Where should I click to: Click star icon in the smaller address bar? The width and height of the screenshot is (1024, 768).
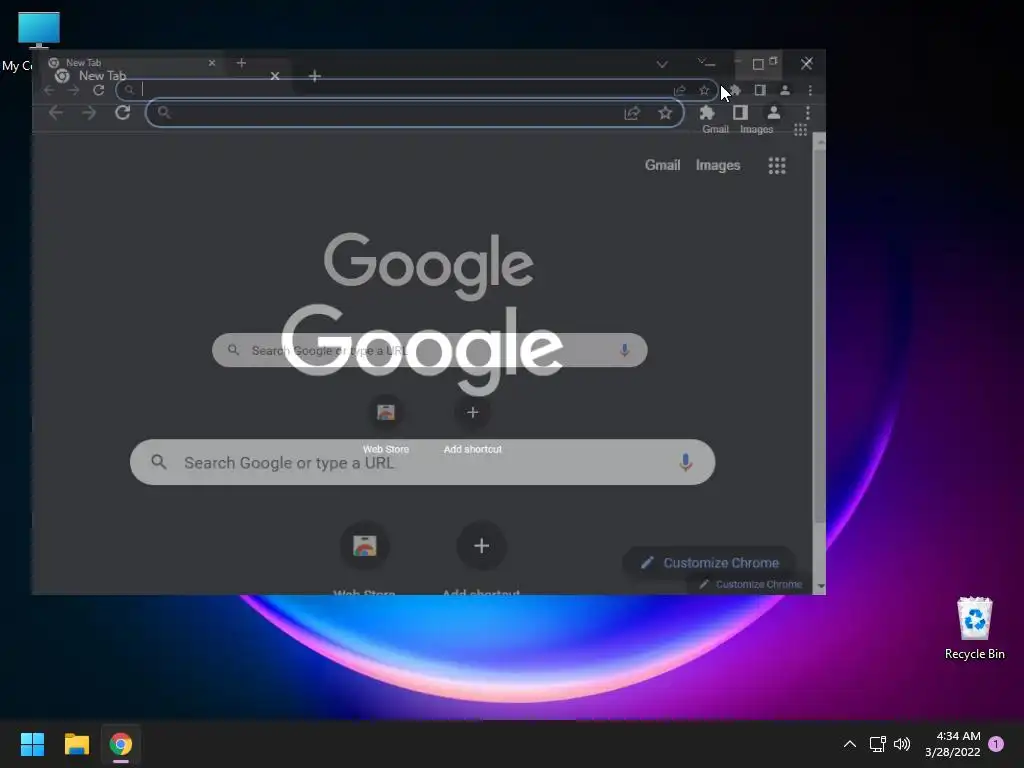pos(704,90)
